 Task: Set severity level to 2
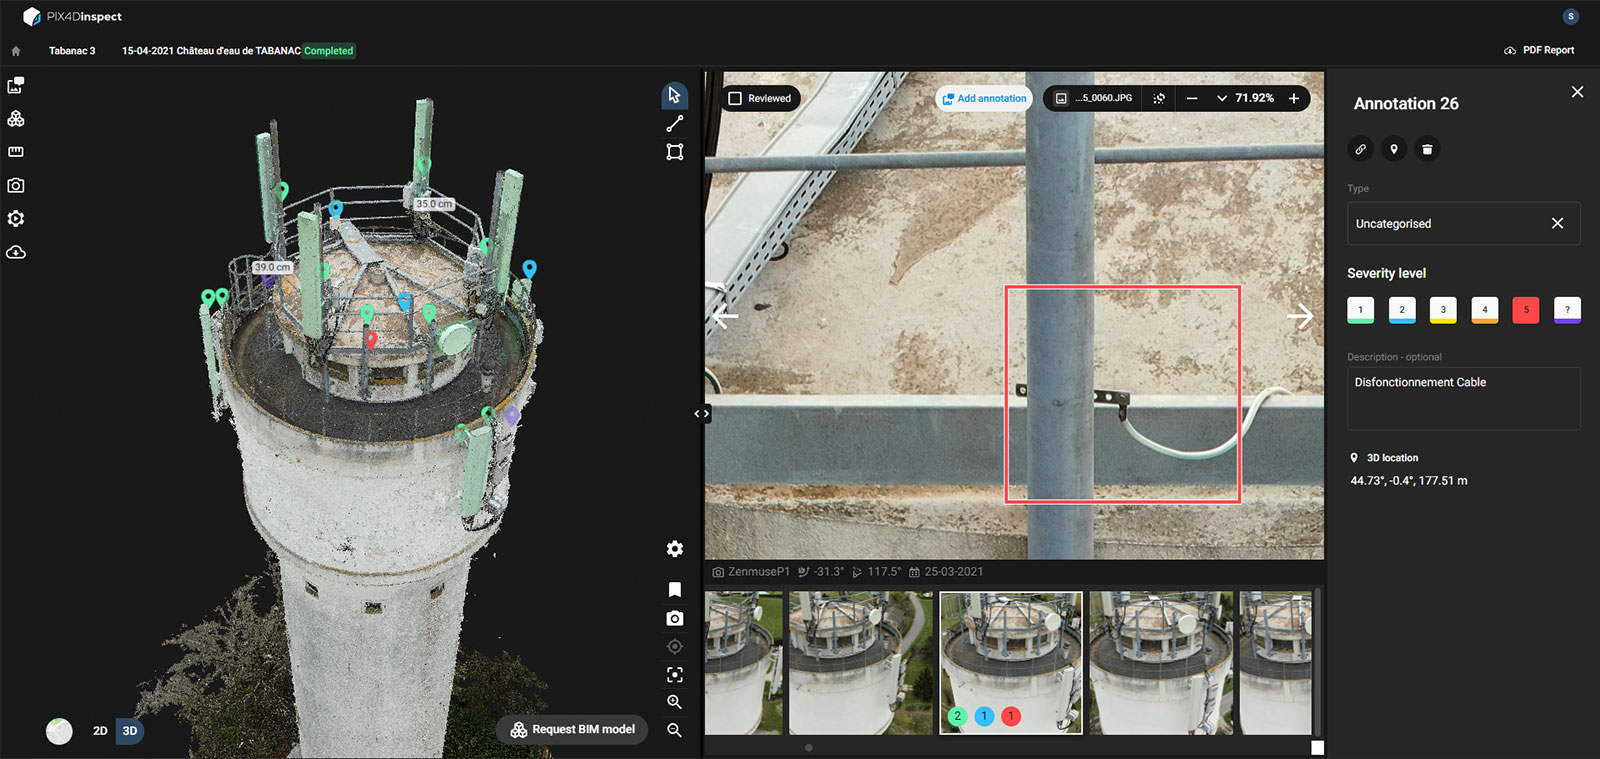pyautogui.click(x=1402, y=310)
